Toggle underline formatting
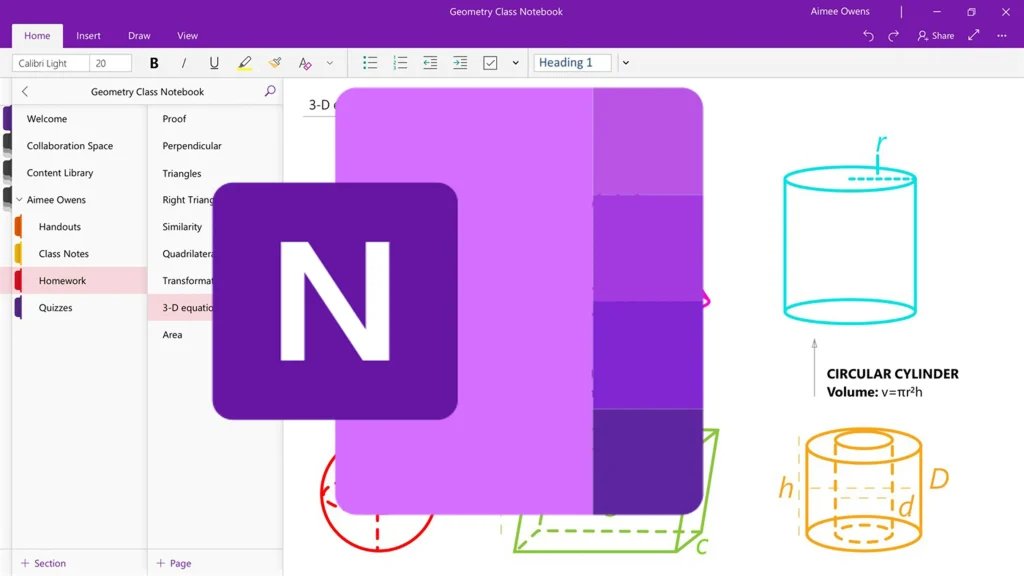The width and height of the screenshot is (1024, 576). pyautogui.click(x=214, y=63)
